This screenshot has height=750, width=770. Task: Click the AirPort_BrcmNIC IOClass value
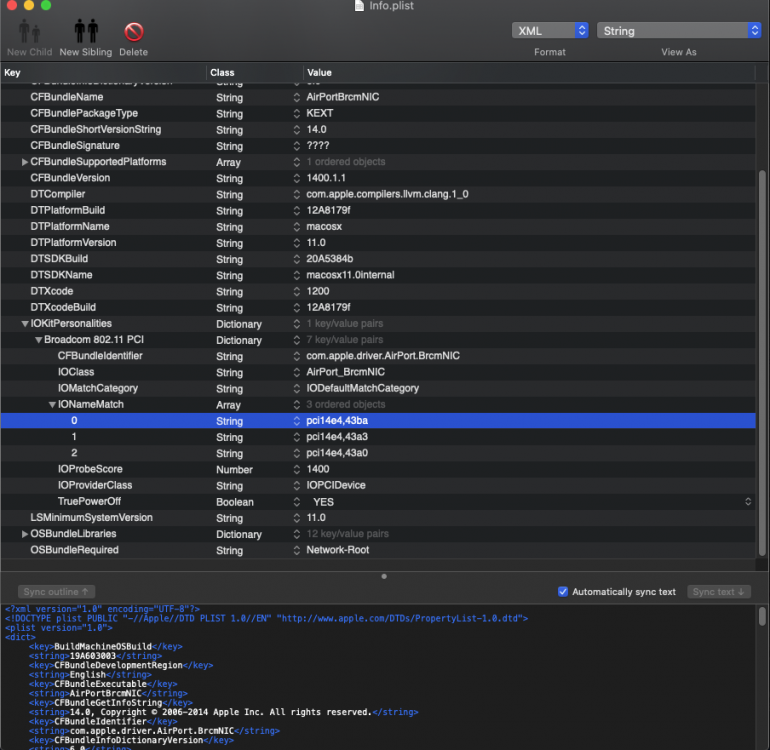point(346,372)
